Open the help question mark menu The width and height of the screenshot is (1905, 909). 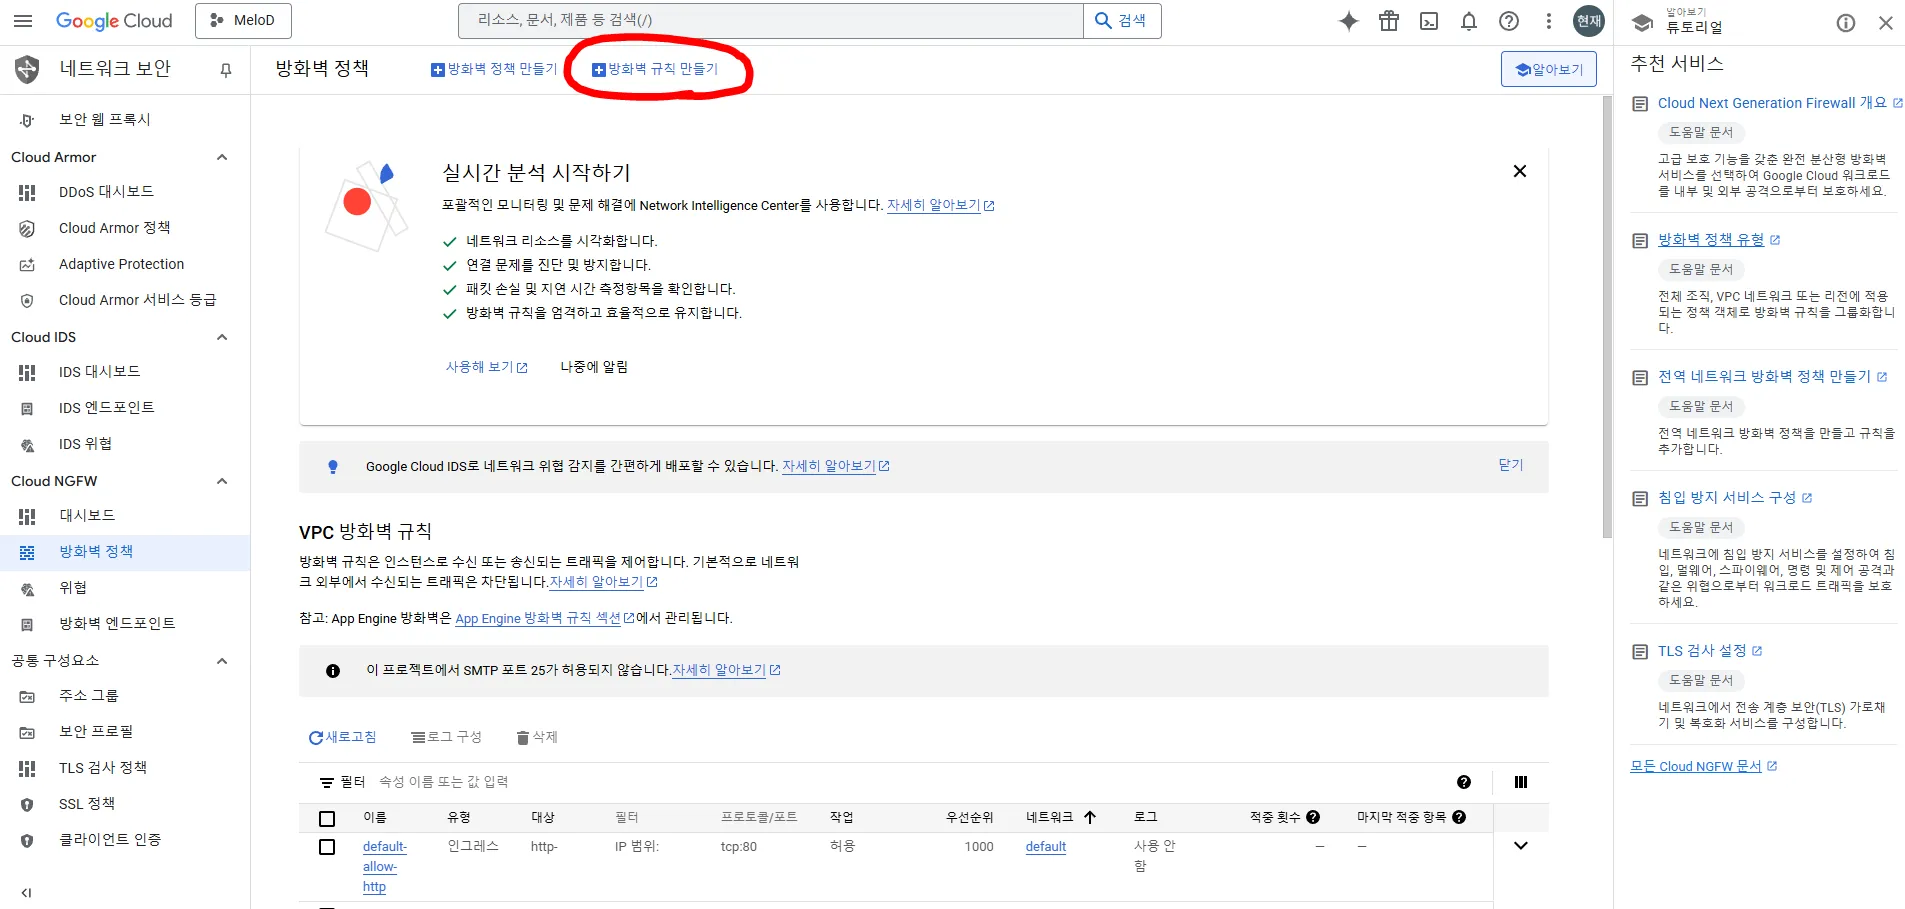point(1509,21)
